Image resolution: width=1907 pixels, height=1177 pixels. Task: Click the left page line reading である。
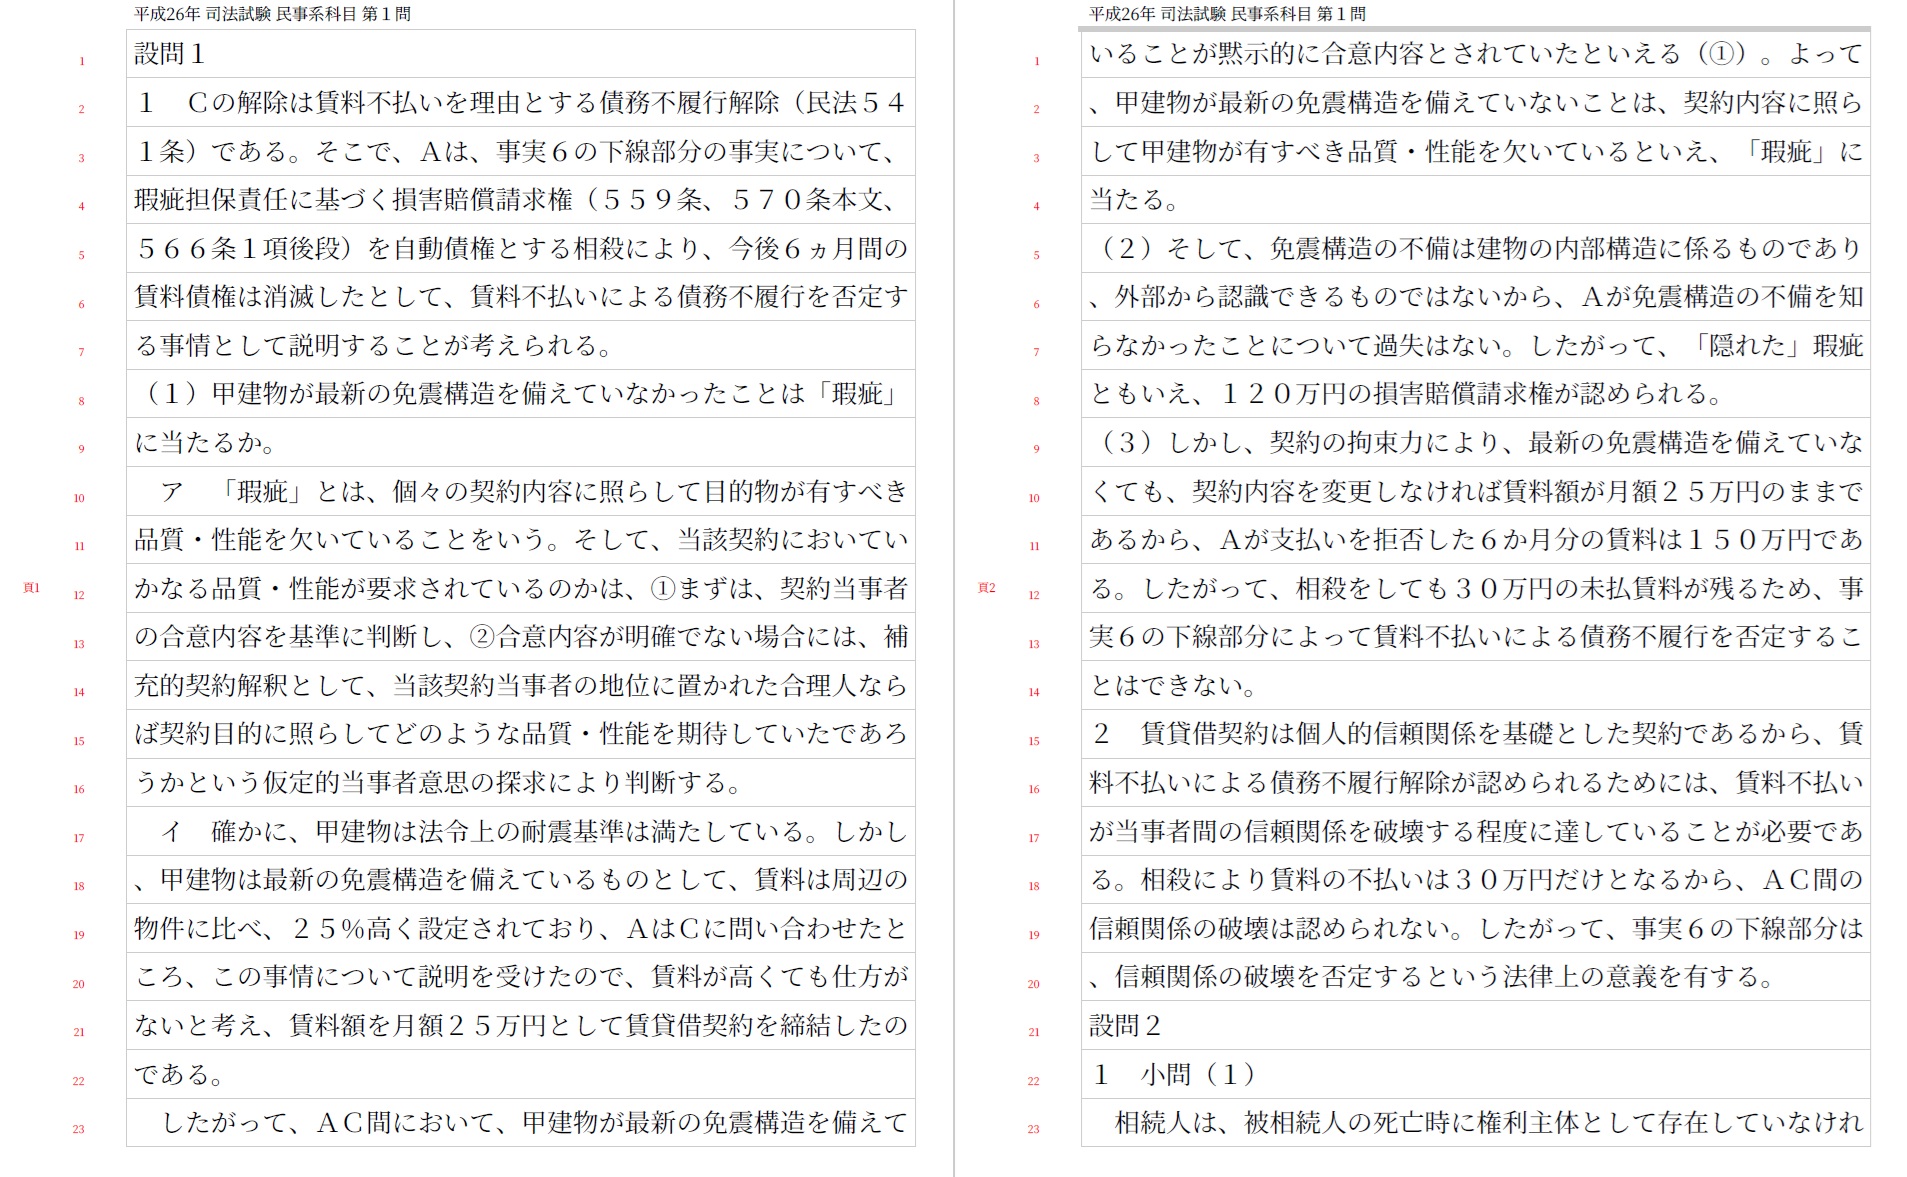(180, 1075)
